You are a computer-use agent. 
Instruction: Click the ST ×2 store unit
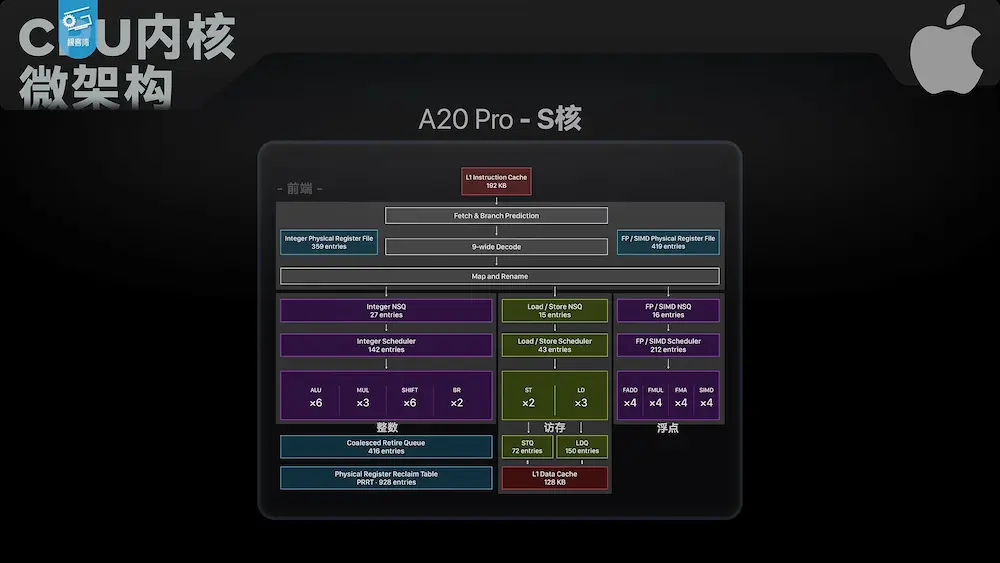click(528, 397)
